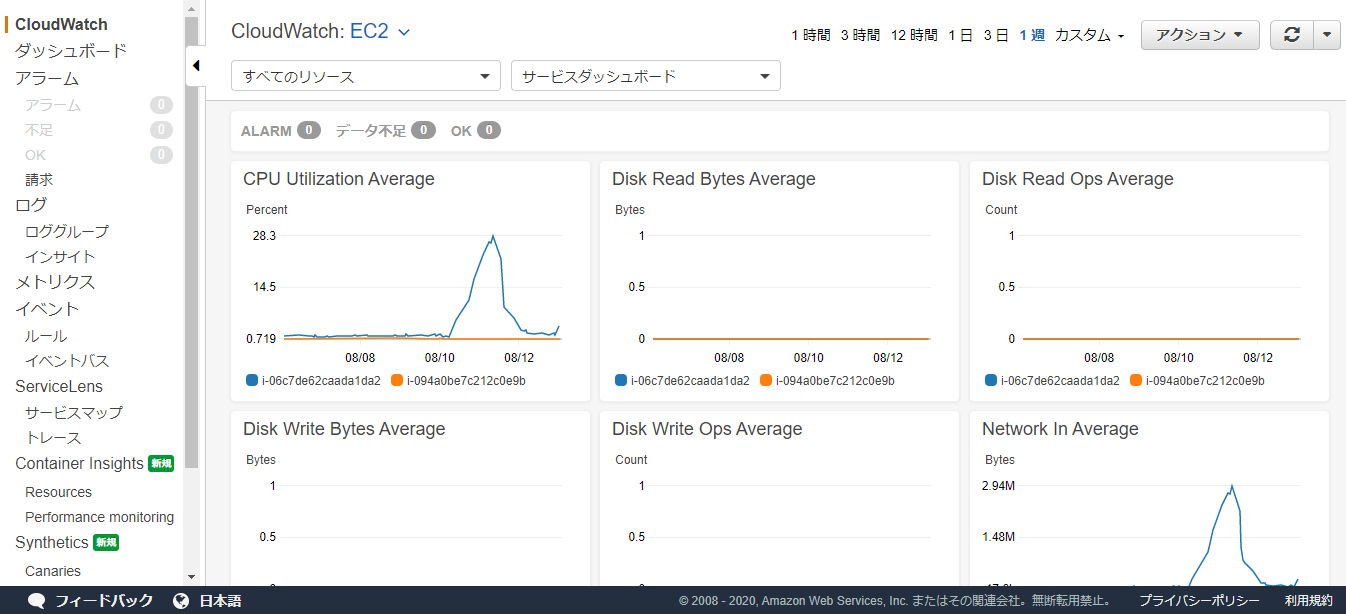Open Performance monitoring in sidebar

[99, 517]
